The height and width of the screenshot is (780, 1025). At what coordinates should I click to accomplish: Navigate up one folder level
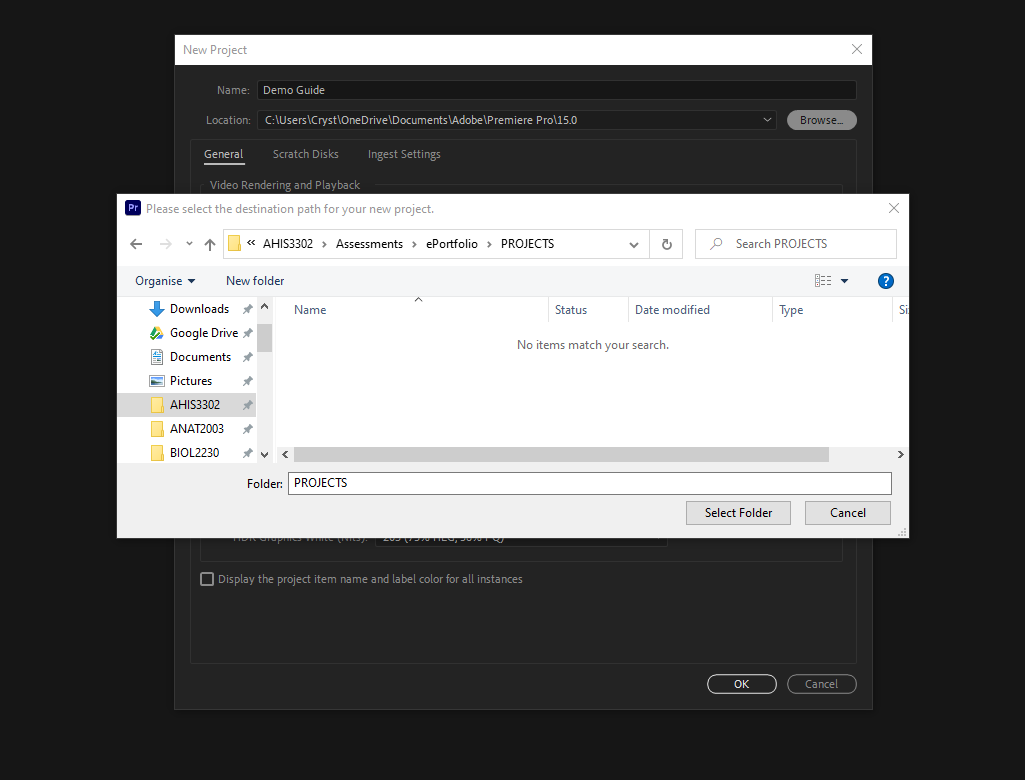(x=210, y=244)
